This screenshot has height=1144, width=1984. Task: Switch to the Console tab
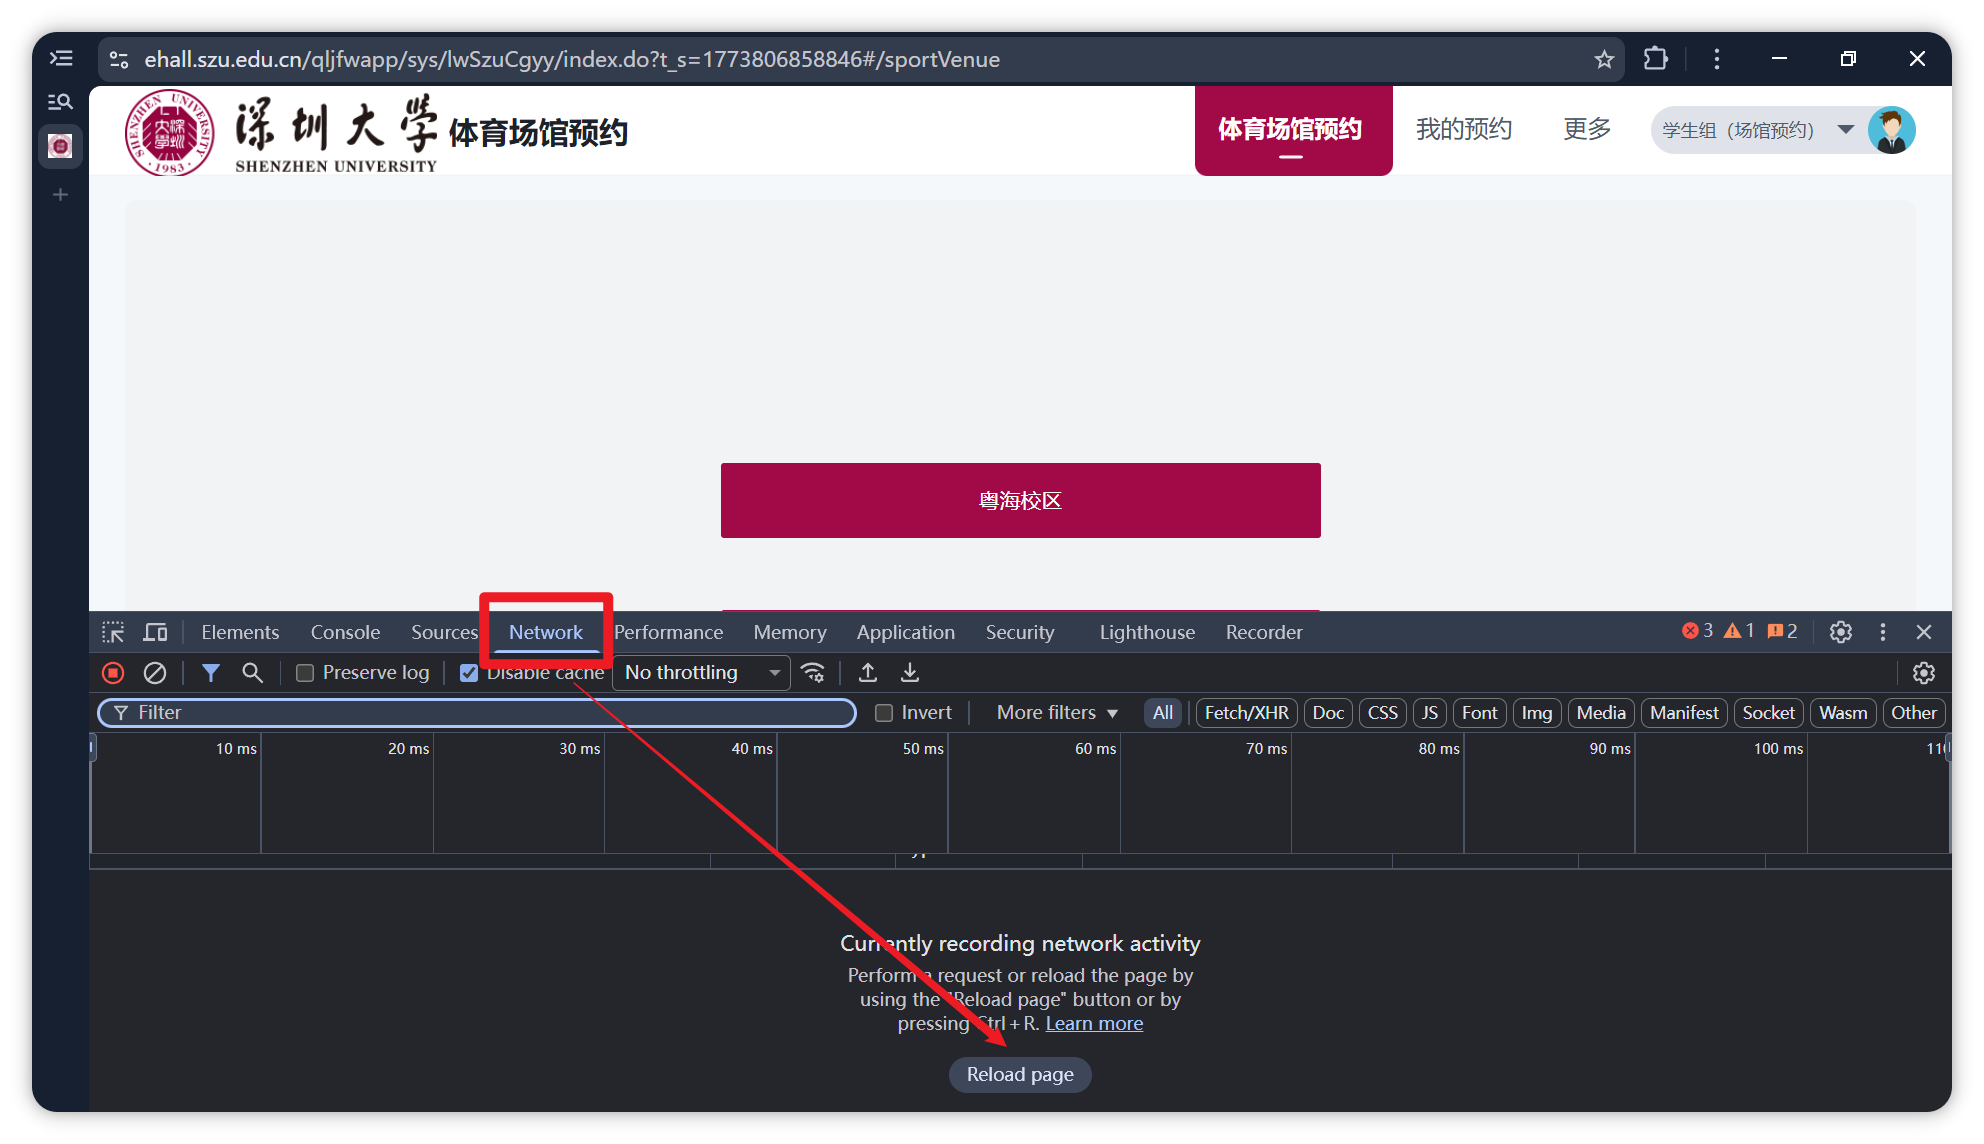[x=345, y=632]
